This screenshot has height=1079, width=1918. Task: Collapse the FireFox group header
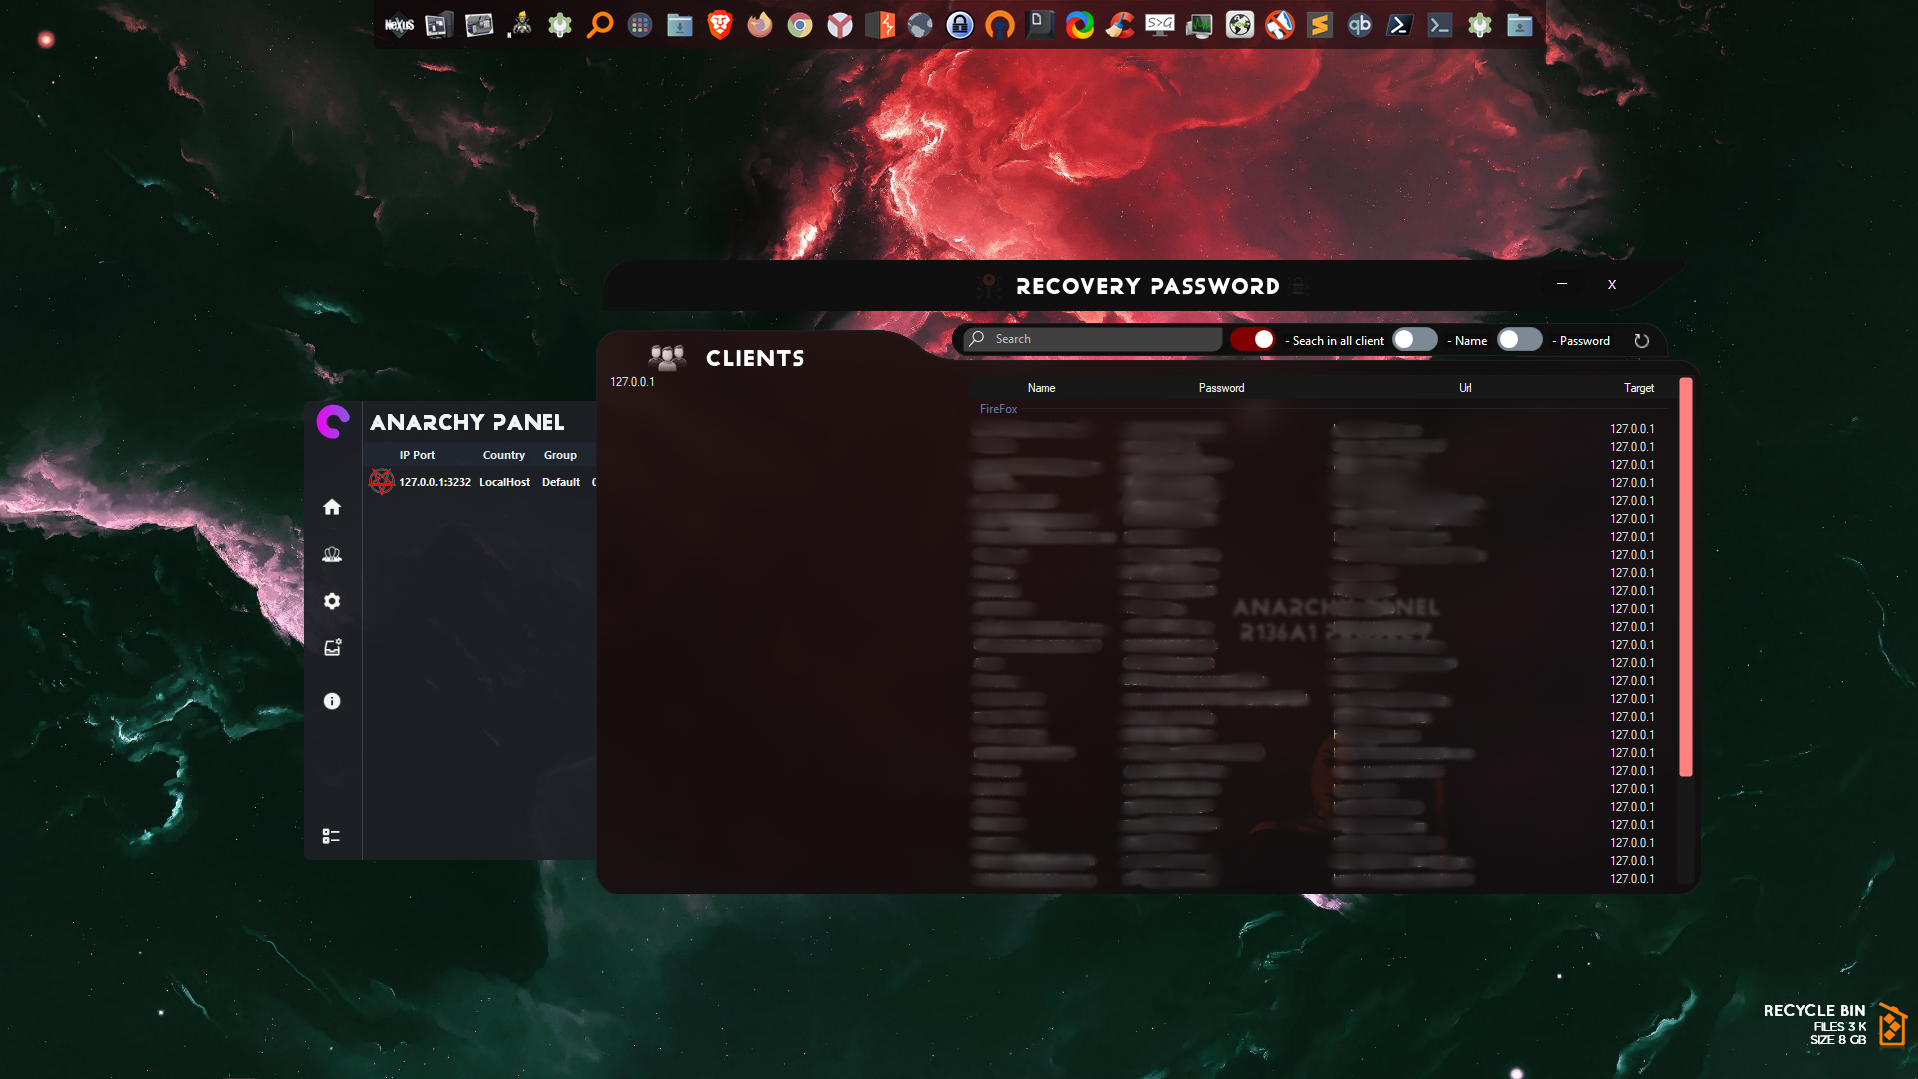pos(998,409)
